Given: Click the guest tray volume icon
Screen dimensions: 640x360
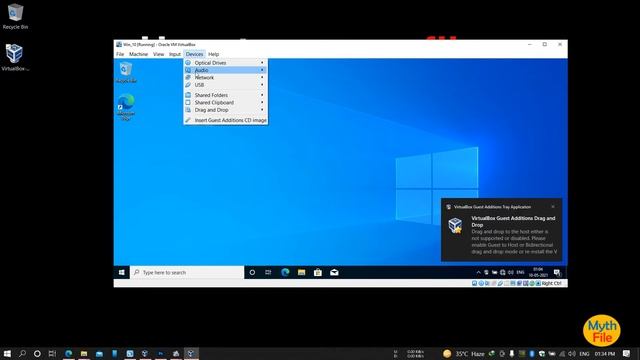Looking at the screenshot, I should pos(511,272).
